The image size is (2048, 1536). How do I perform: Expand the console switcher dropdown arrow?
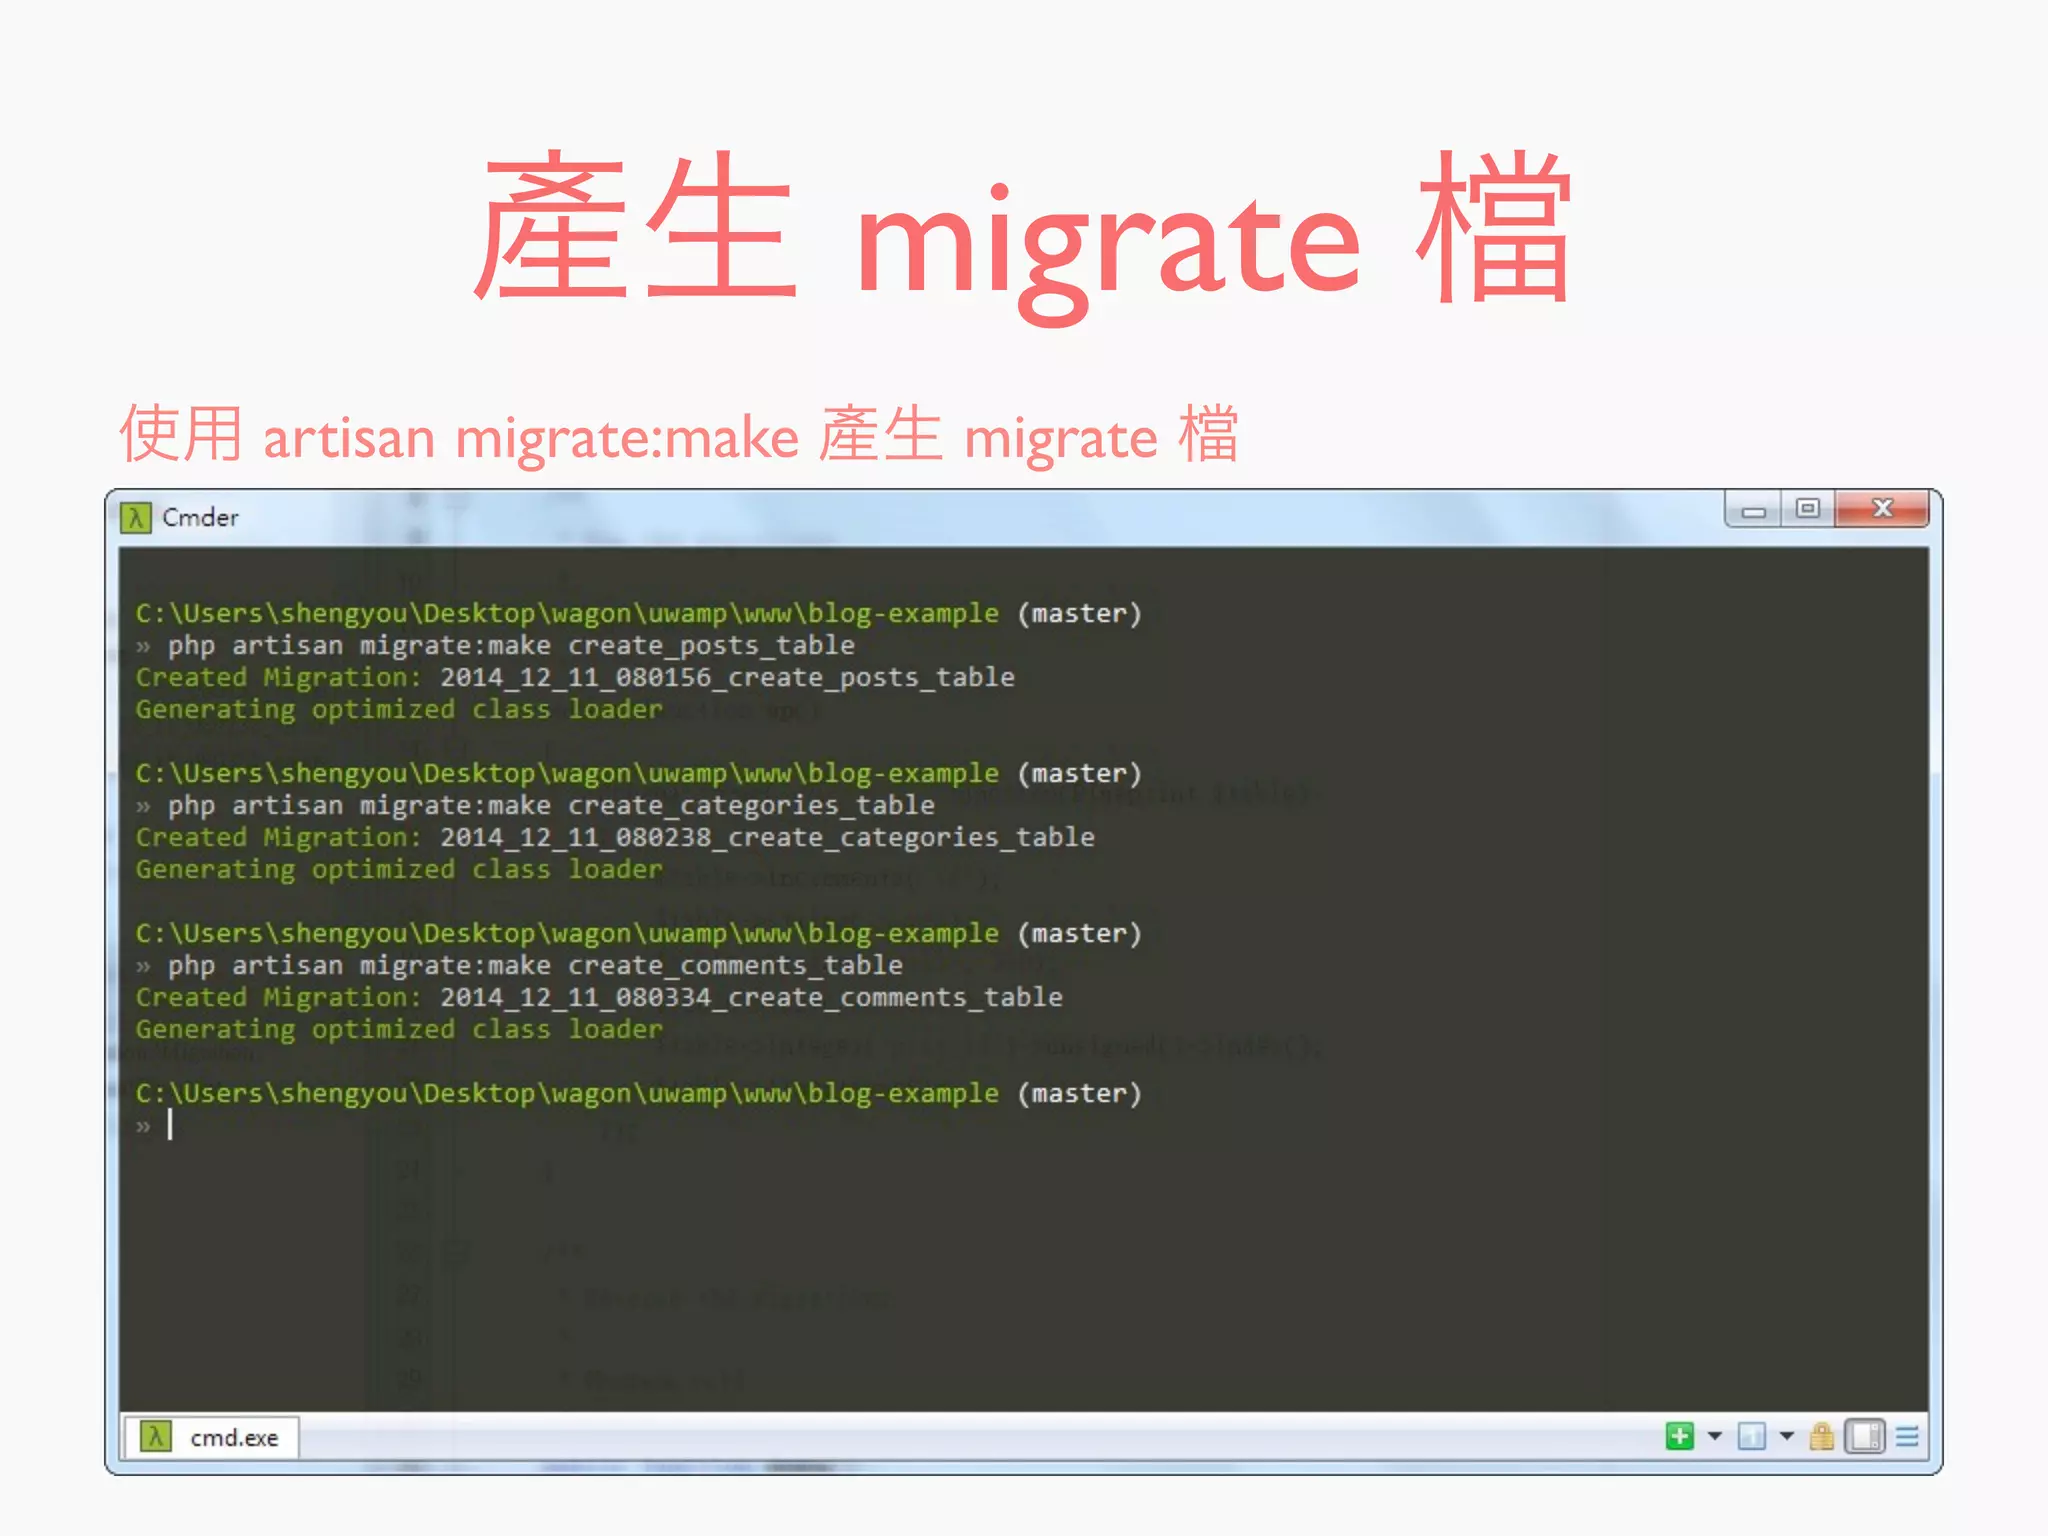coord(1787,1436)
